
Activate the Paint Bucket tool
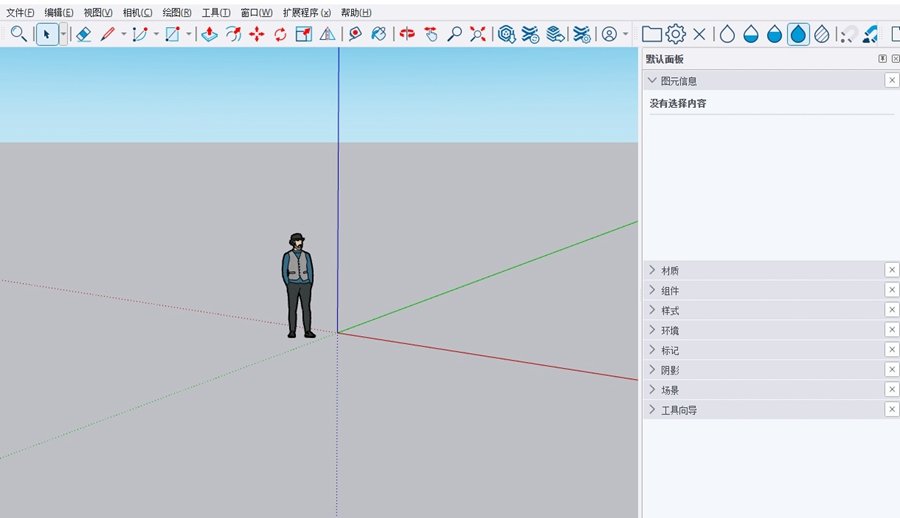click(379, 34)
